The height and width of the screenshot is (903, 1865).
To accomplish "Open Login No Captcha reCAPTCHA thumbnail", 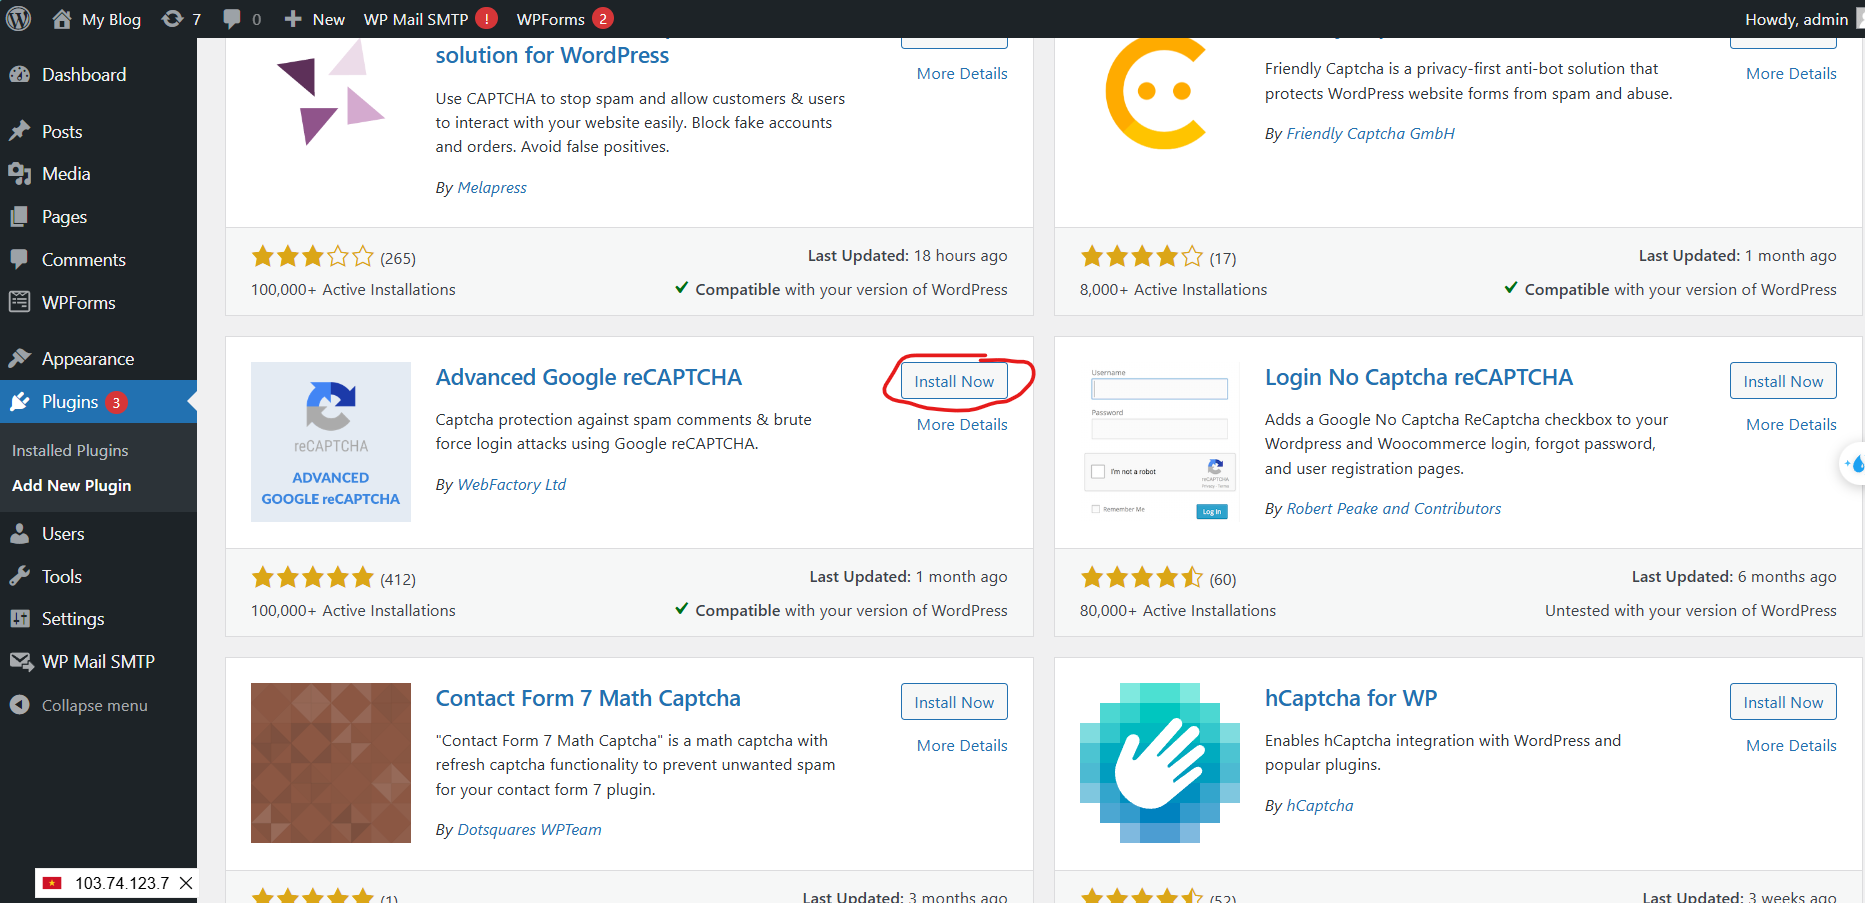I will pos(1160,442).
